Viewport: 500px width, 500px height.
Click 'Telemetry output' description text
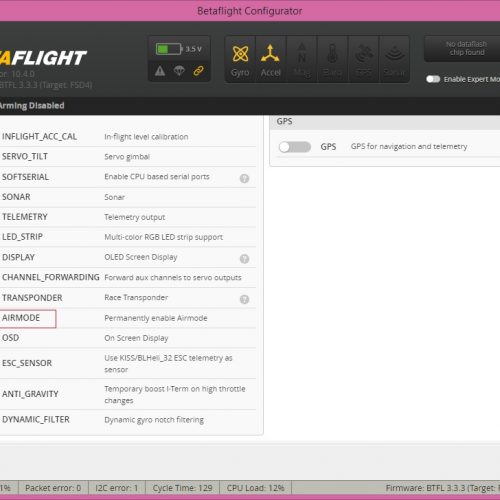[135, 217]
